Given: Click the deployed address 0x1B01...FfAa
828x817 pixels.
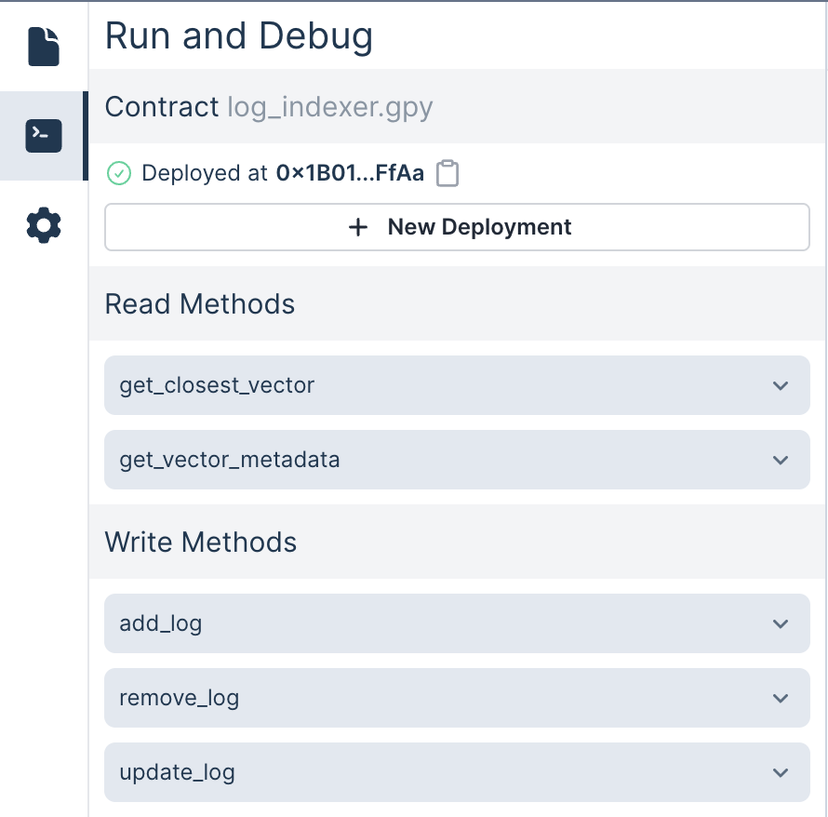Looking at the screenshot, I should 350,173.
